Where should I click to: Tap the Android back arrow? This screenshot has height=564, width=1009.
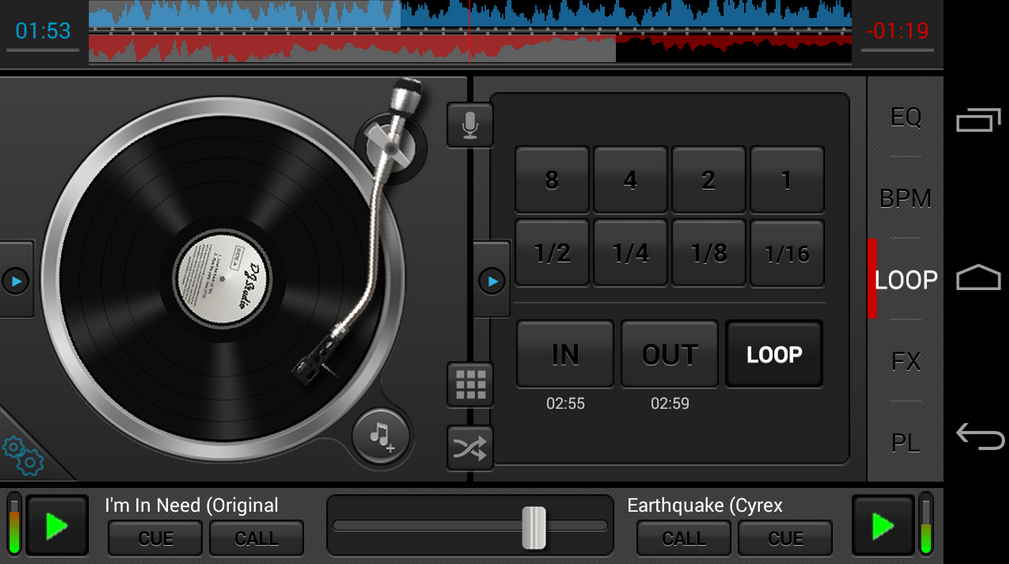pos(979,437)
